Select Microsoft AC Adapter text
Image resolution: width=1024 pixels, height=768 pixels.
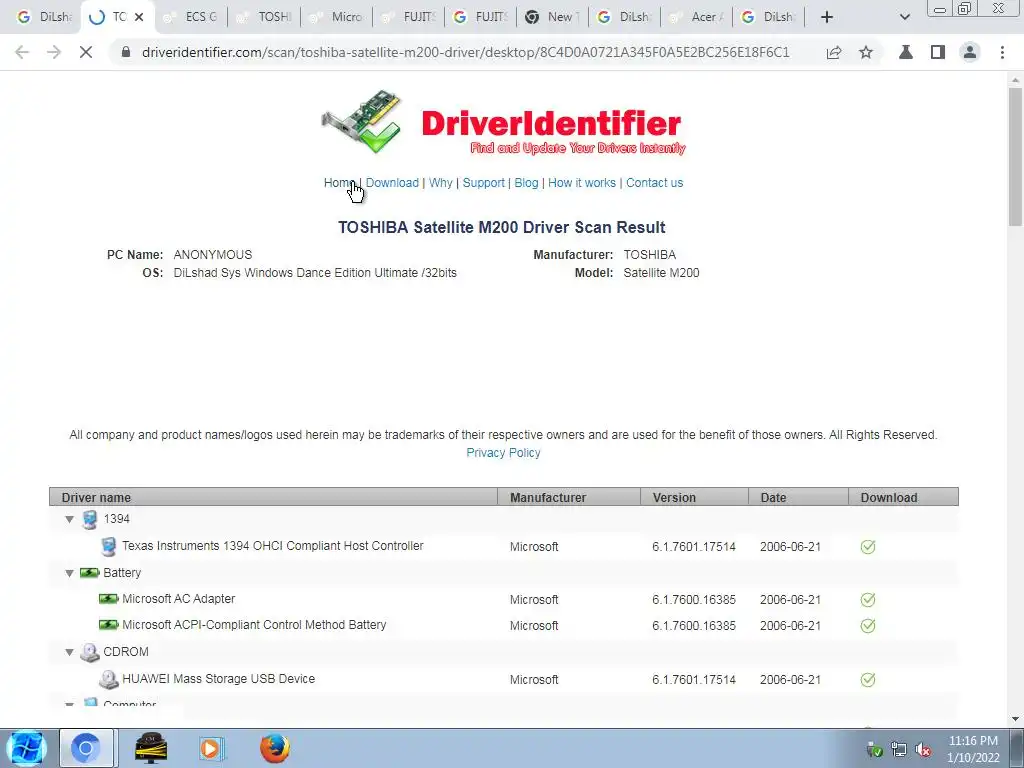pos(178,599)
